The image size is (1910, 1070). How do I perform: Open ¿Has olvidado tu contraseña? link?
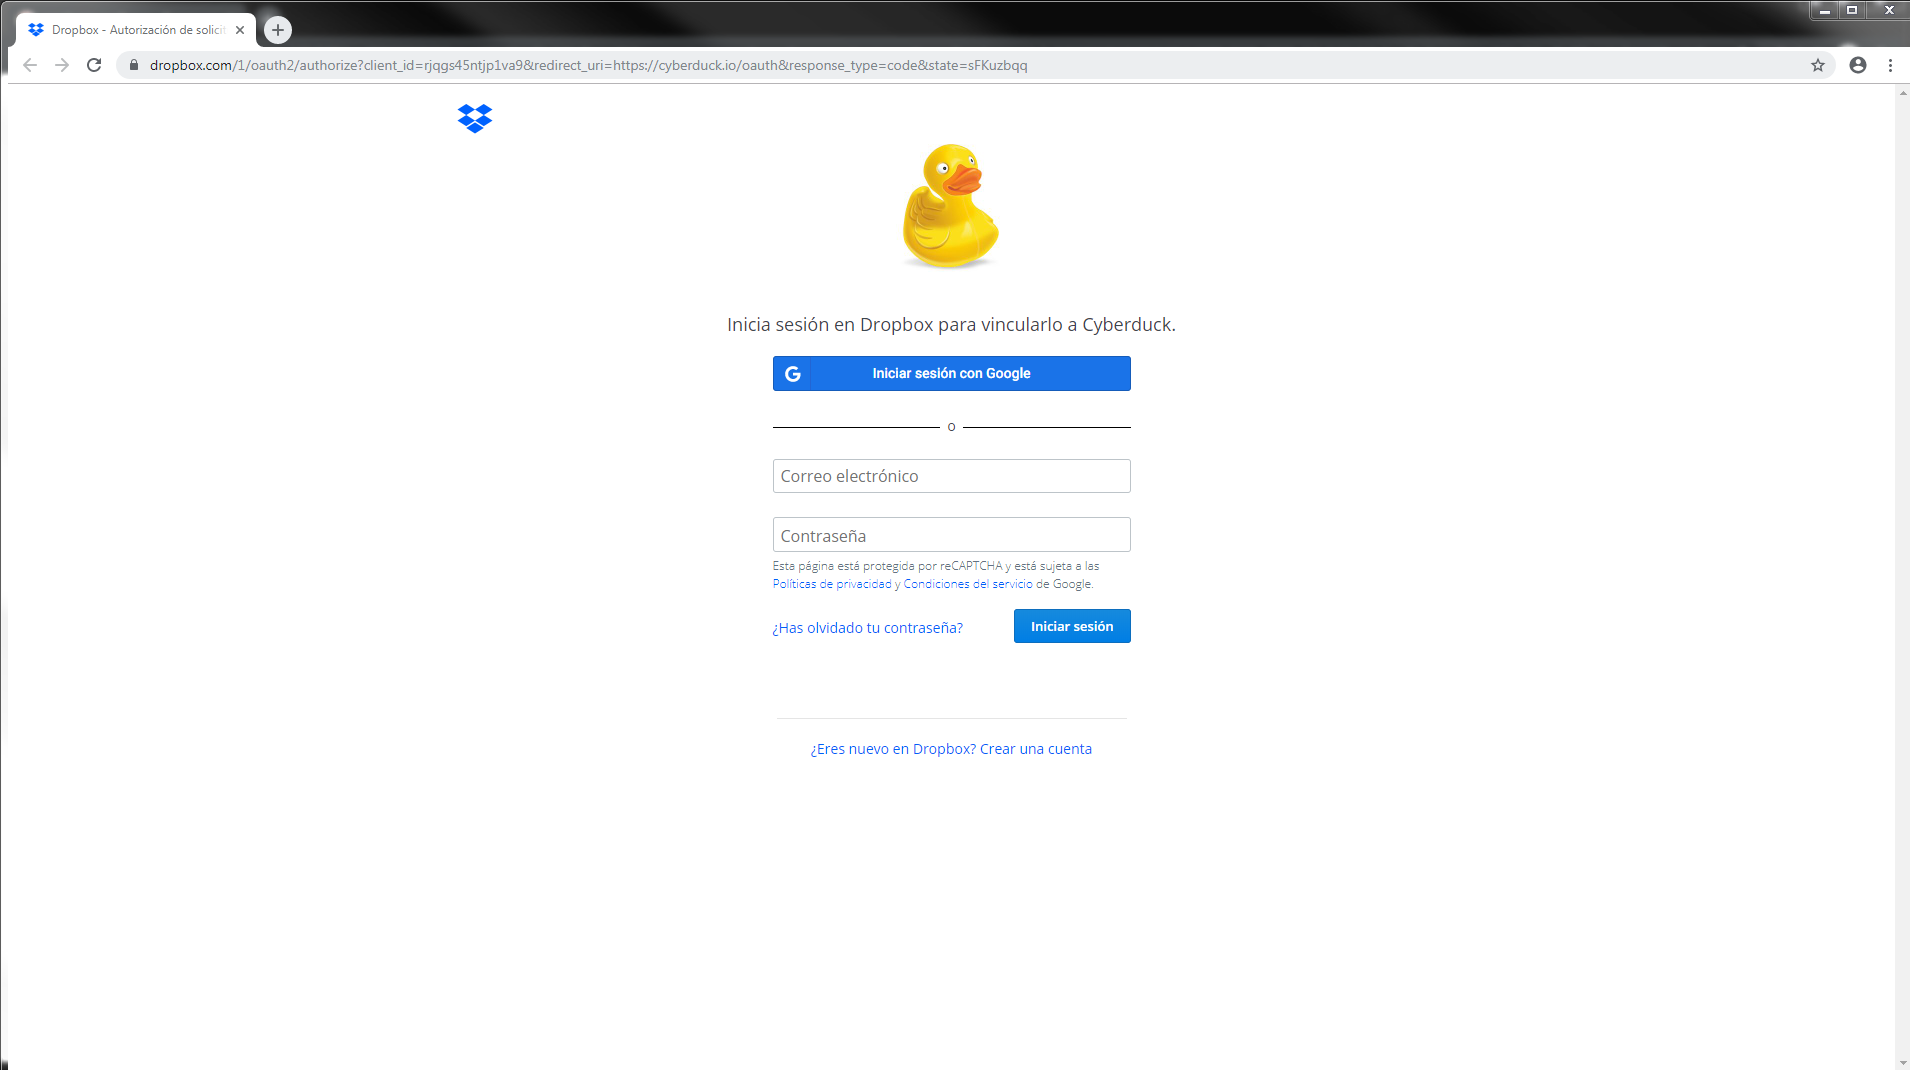[867, 628]
